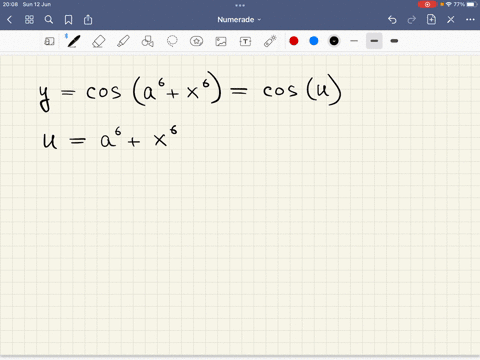Redo the last action
The width and height of the screenshot is (480, 360).
[412, 20]
